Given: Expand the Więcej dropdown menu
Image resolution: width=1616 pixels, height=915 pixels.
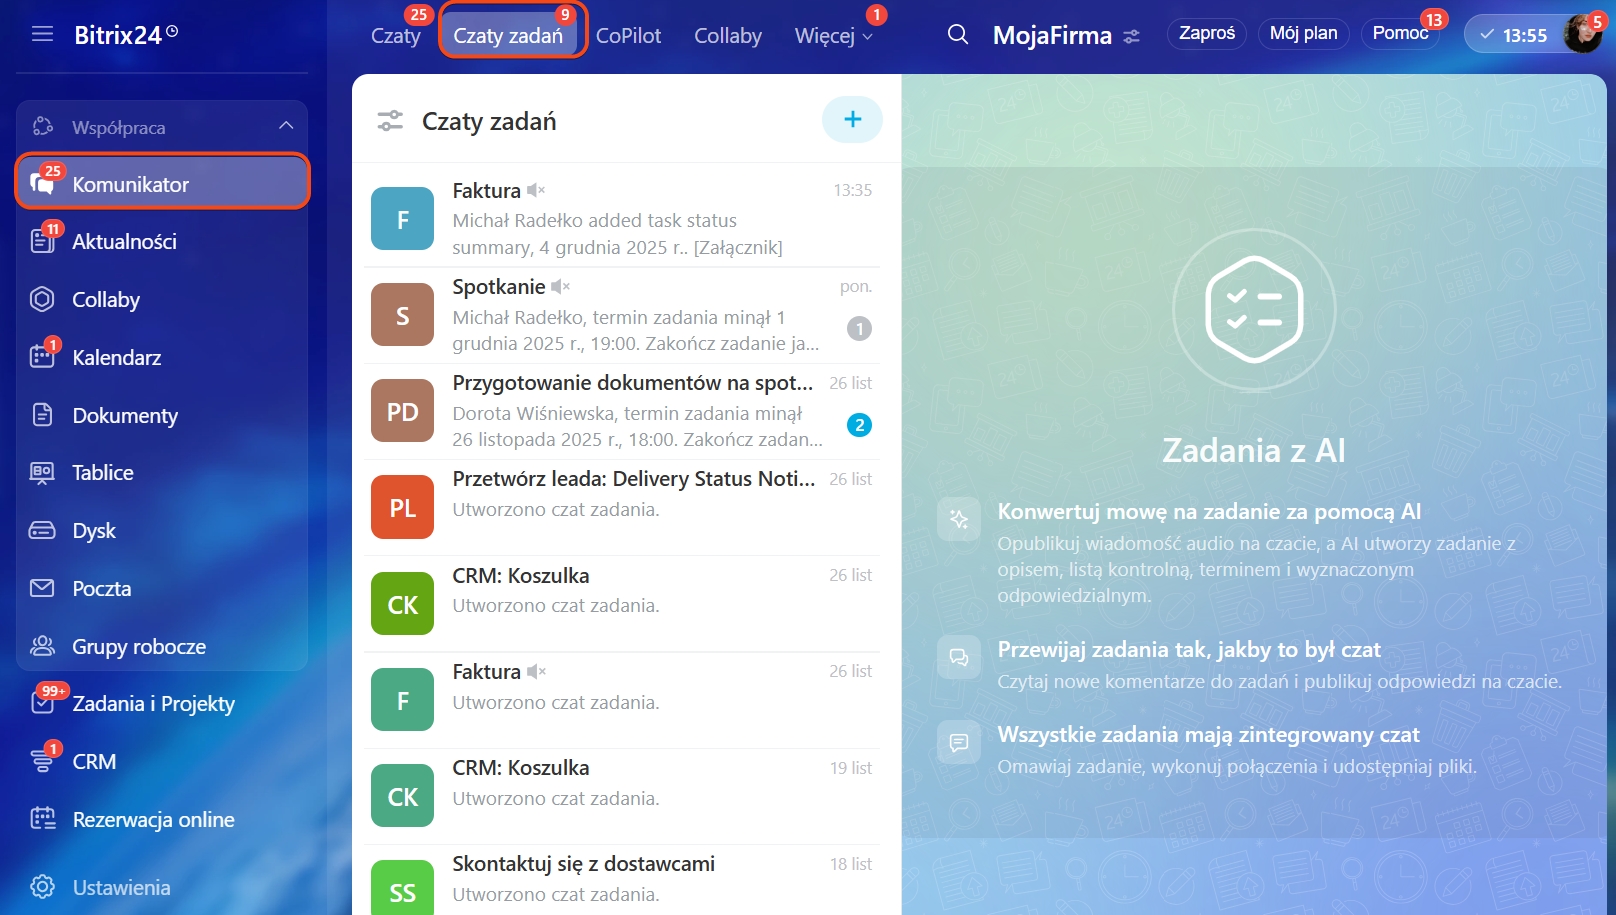Looking at the screenshot, I should (834, 36).
